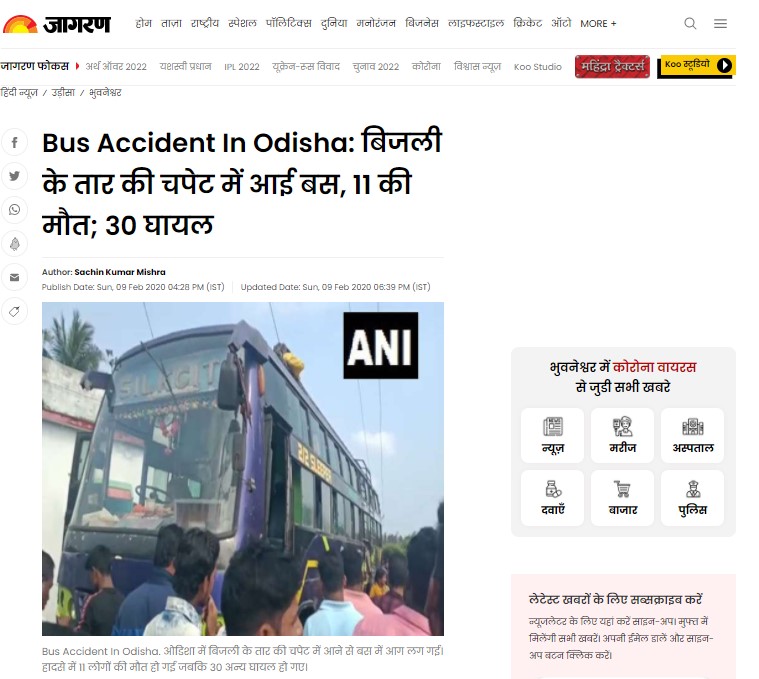Expand the MORE + navigation menu

pos(598,24)
